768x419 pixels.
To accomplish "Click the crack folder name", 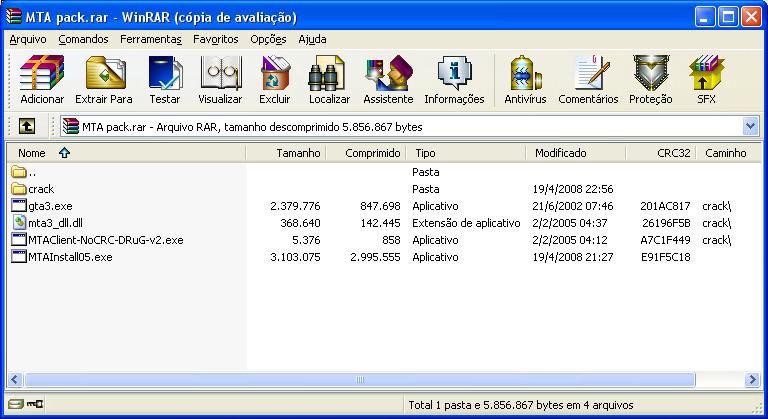I will (41, 189).
